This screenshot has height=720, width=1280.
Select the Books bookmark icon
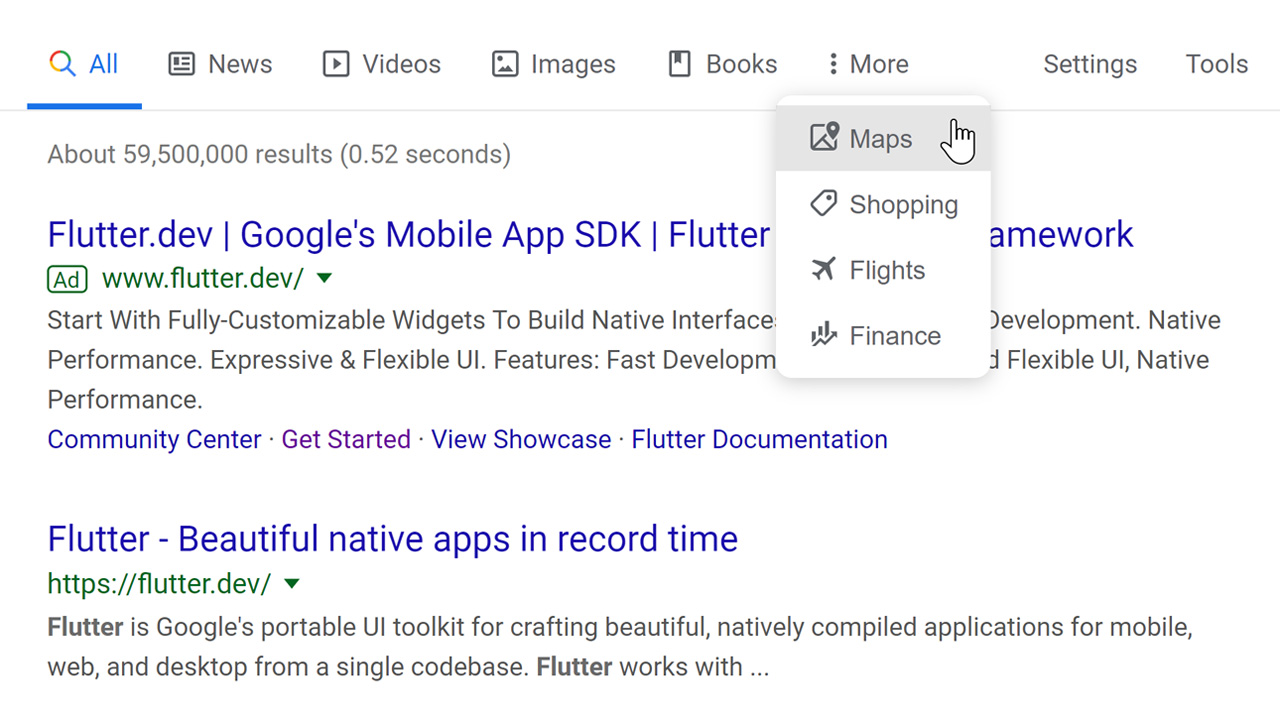[x=679, y=63]
